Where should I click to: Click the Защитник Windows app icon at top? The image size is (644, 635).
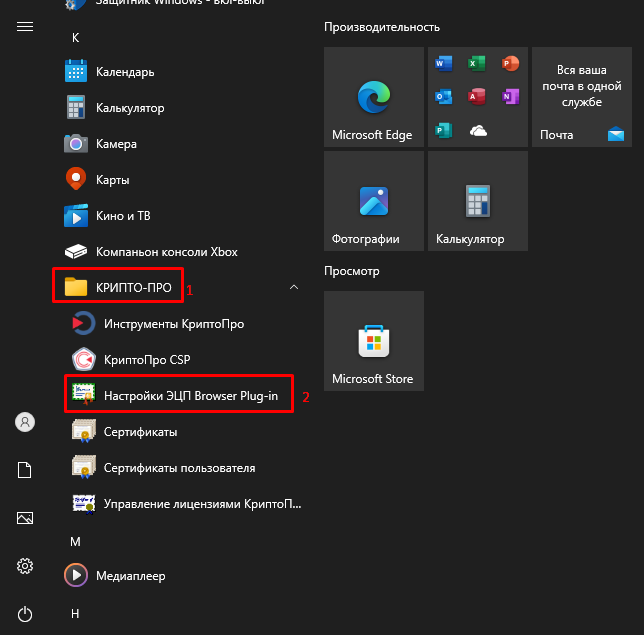pos(75,4)
